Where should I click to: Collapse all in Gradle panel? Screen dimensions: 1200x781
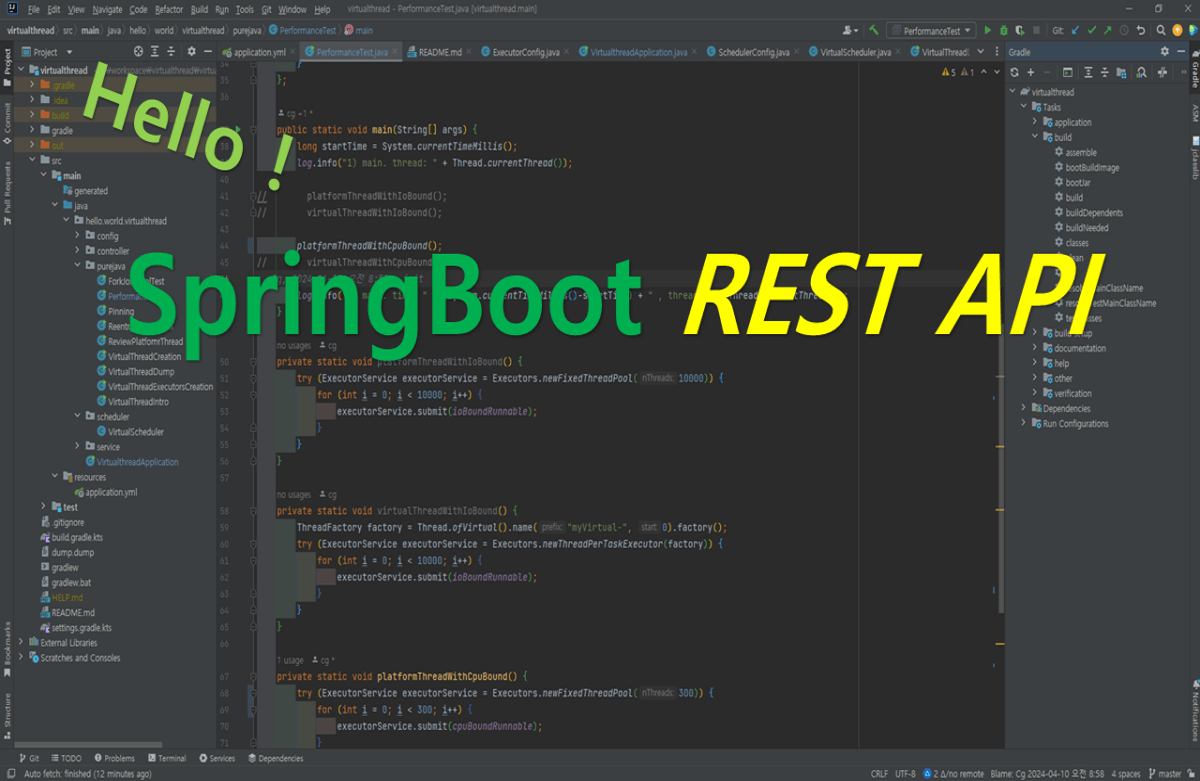point(1104,72)
